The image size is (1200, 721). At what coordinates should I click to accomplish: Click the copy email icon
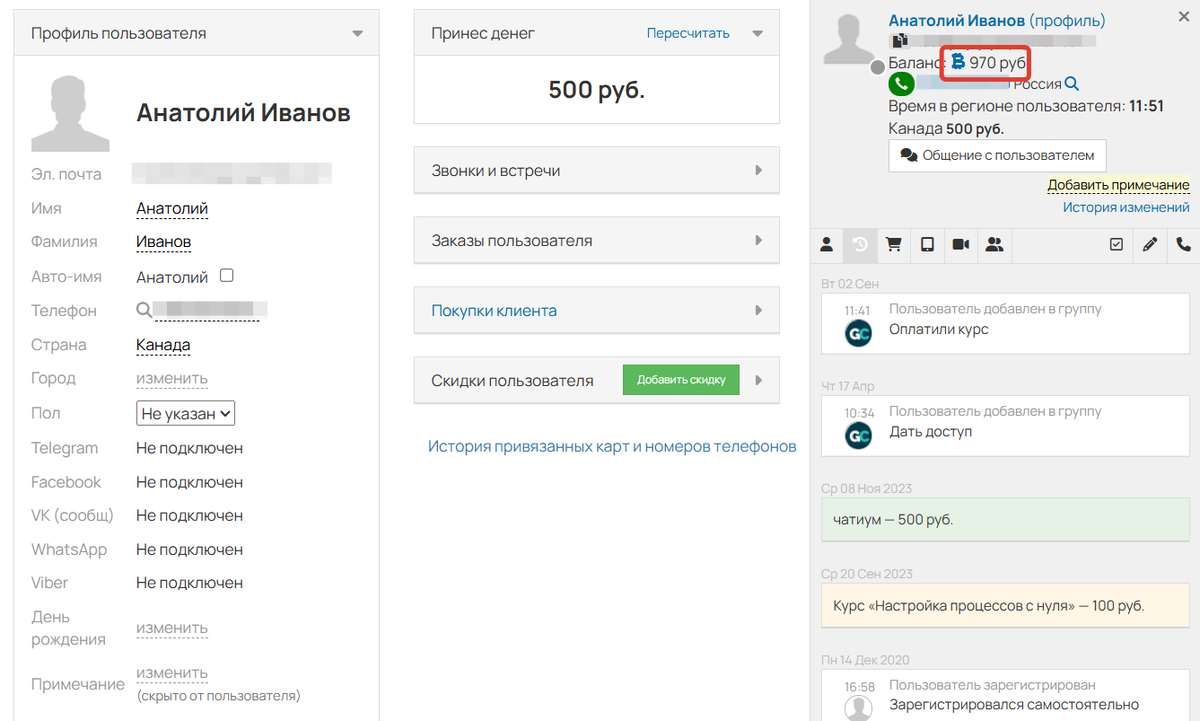point(900,42)
